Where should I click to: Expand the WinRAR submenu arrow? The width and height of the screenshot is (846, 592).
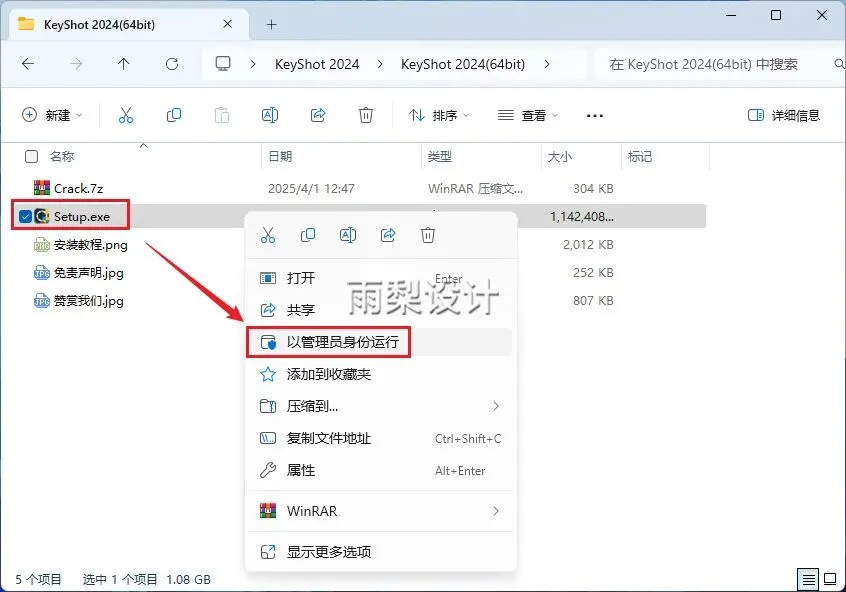point(496,511)
